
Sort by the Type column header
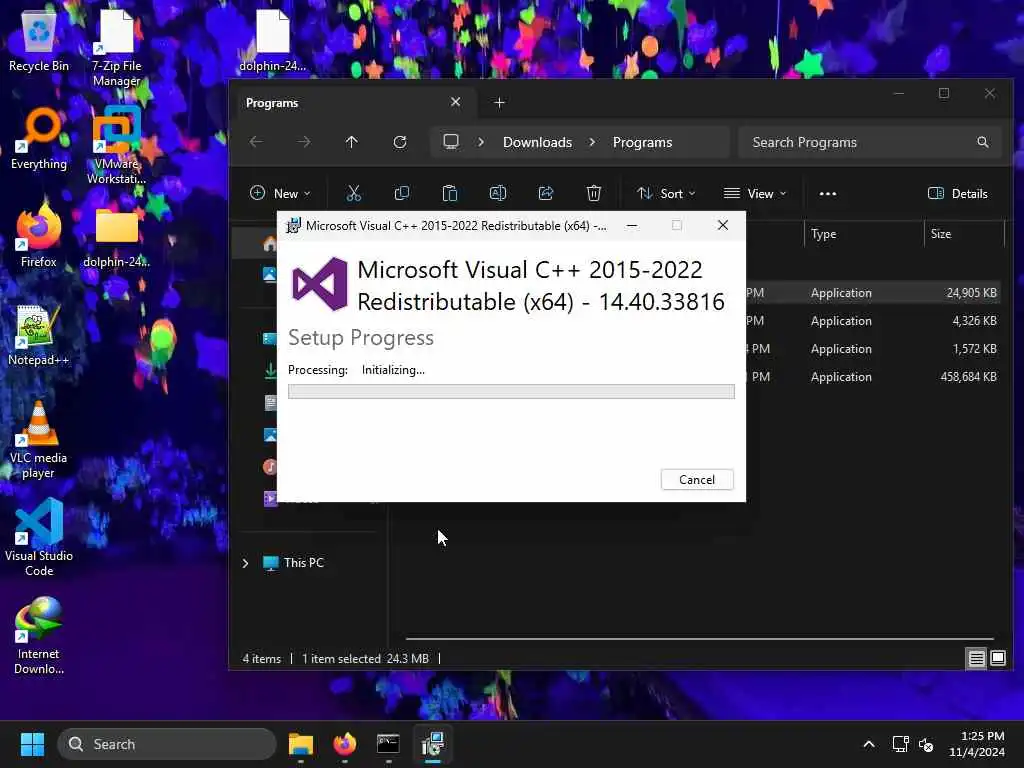tap(863, 234)
